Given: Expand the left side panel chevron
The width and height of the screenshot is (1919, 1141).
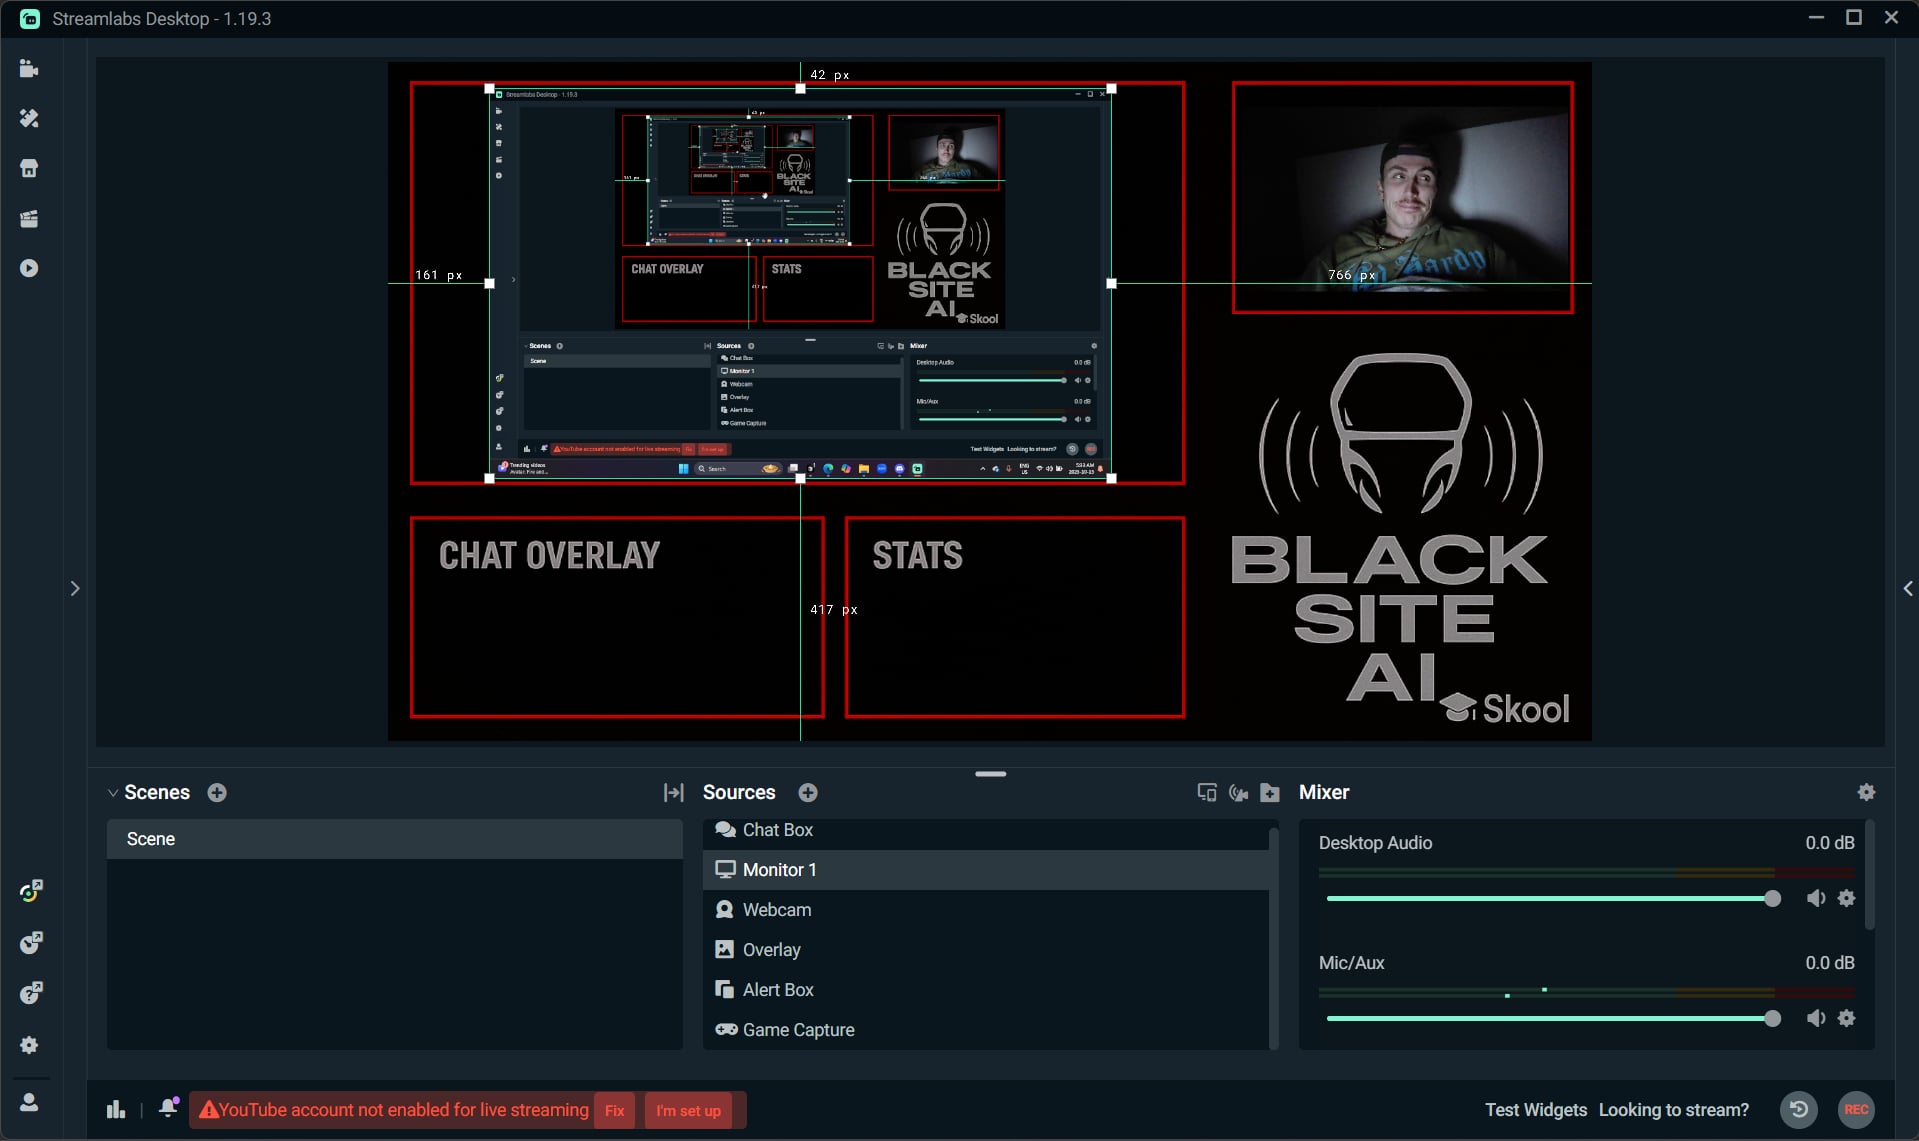Looking at the screenshot, I should [x=75, y=588].
